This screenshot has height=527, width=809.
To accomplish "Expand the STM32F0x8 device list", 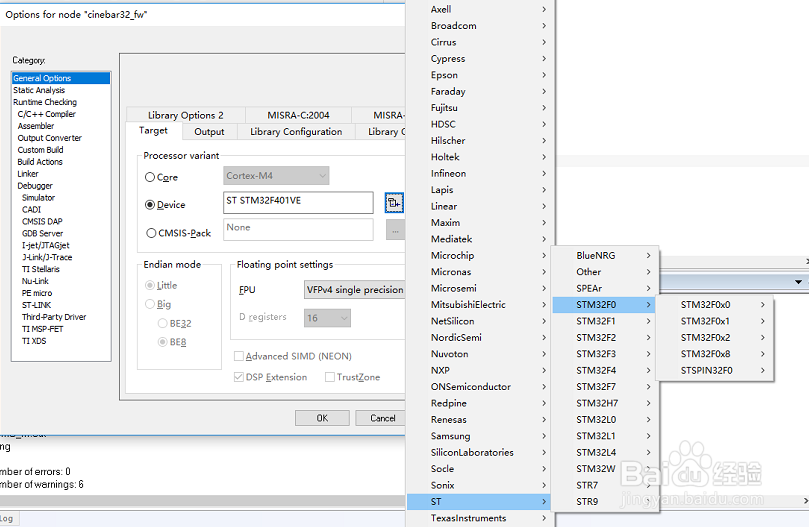I will pos(715,354).
